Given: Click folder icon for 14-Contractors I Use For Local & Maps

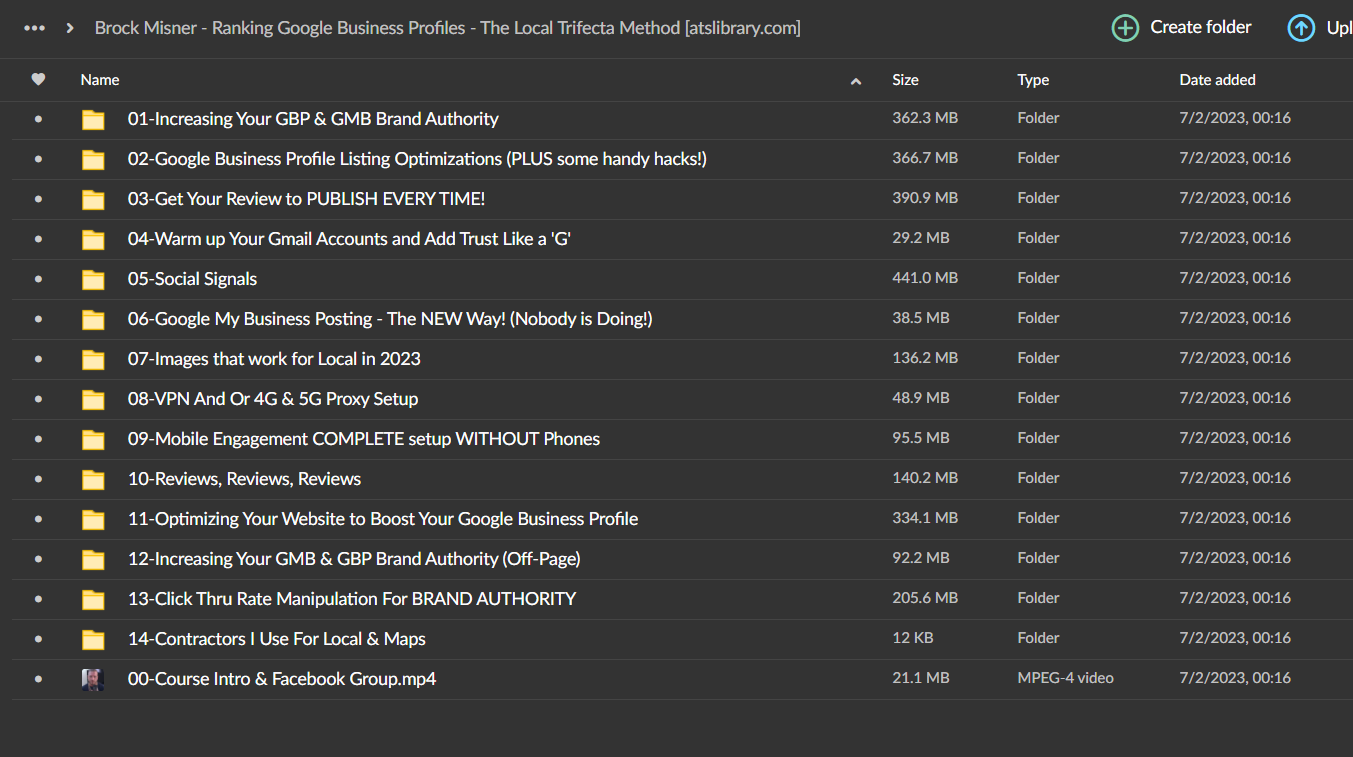Looking at the screenshot, I should [x=93, y=639].
